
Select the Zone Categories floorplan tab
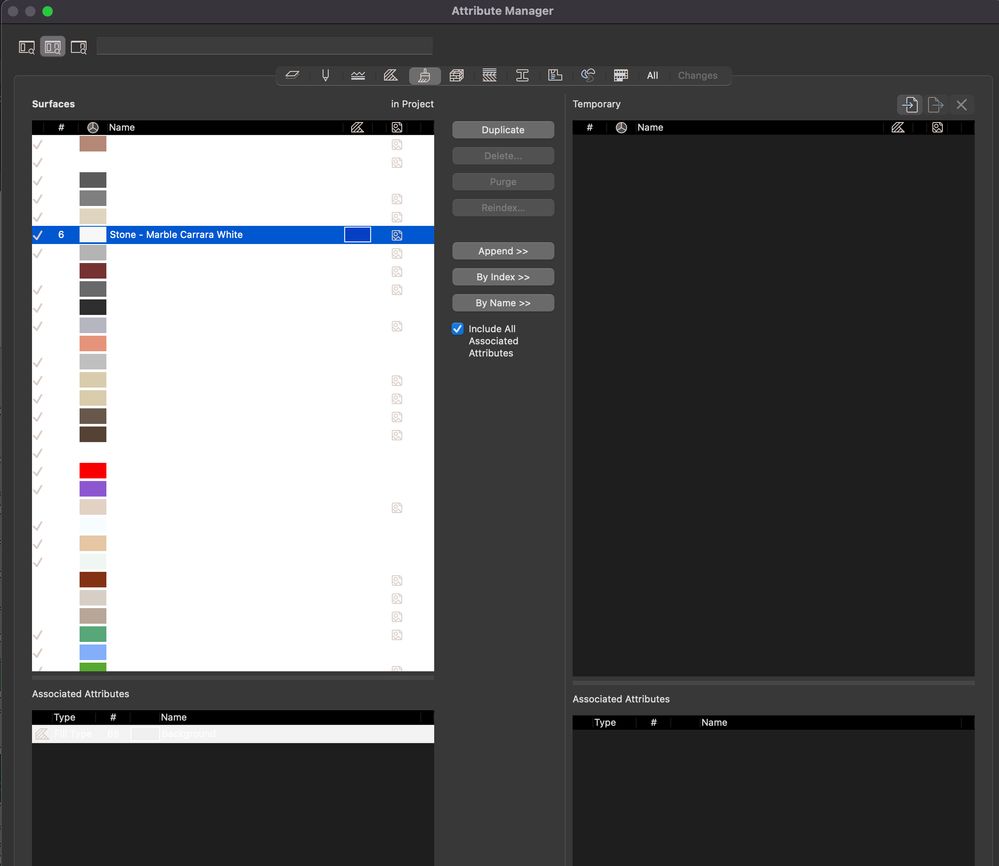click(x=555, y=75)
